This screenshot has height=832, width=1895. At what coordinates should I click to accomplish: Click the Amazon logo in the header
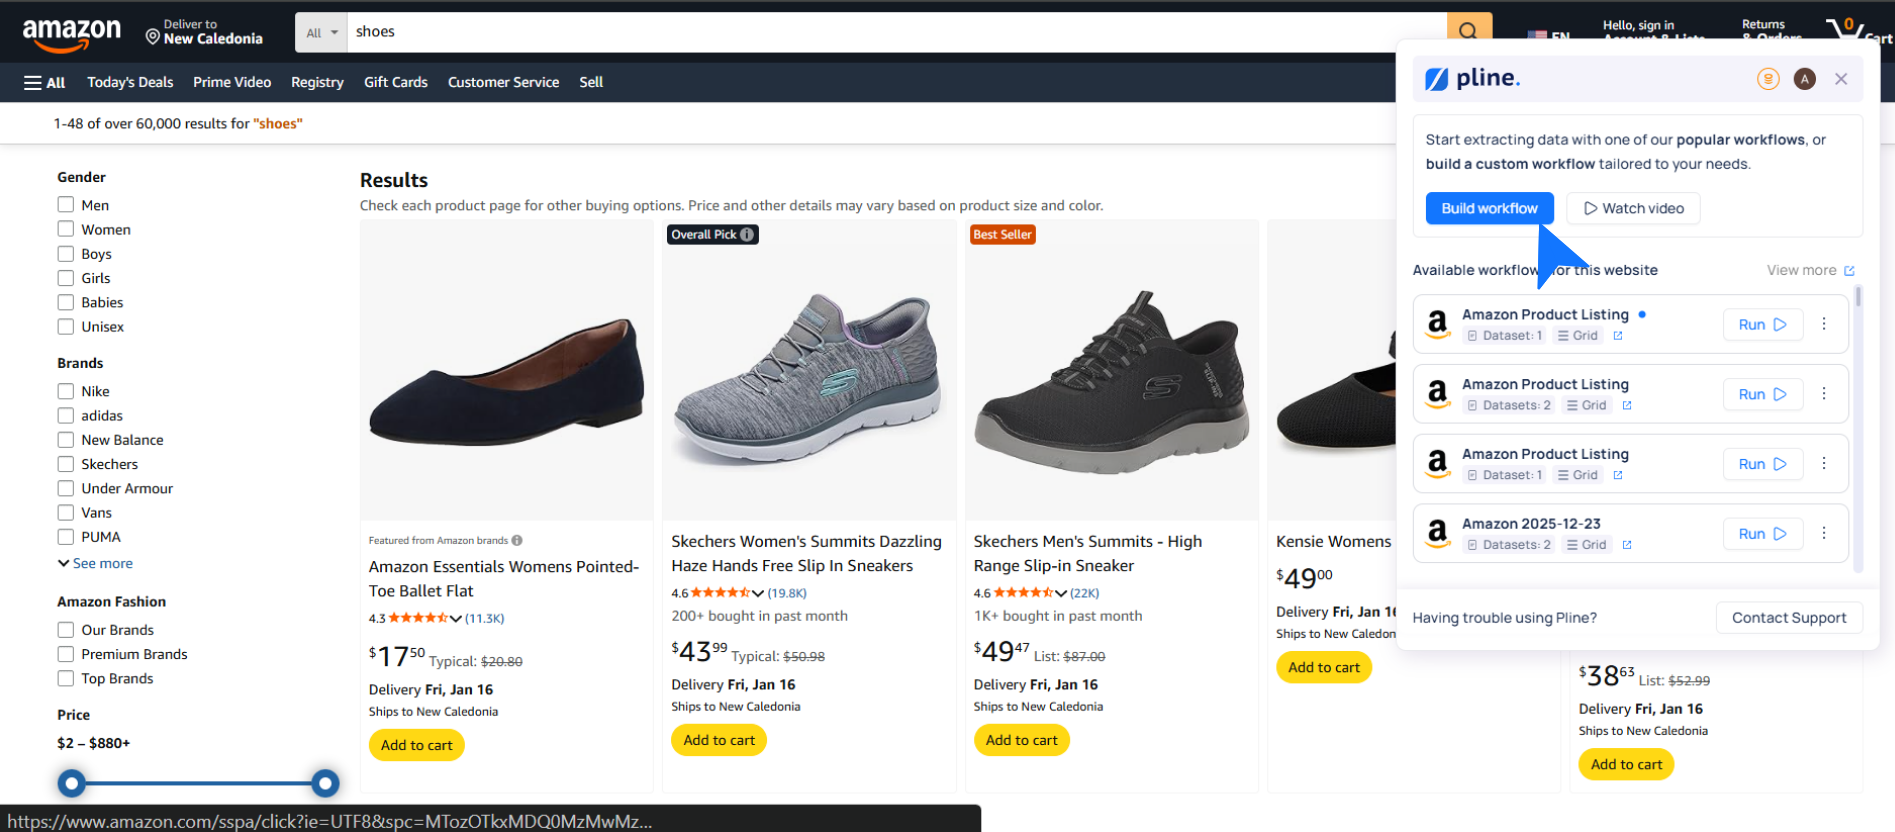[72, 34]
